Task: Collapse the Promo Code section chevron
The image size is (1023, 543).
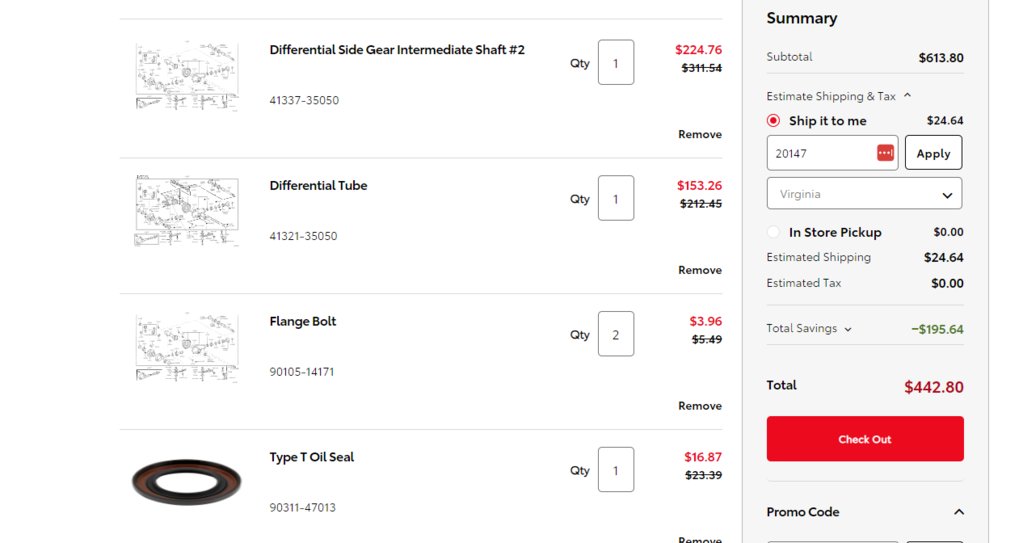Action: click(x=958, y=512)
